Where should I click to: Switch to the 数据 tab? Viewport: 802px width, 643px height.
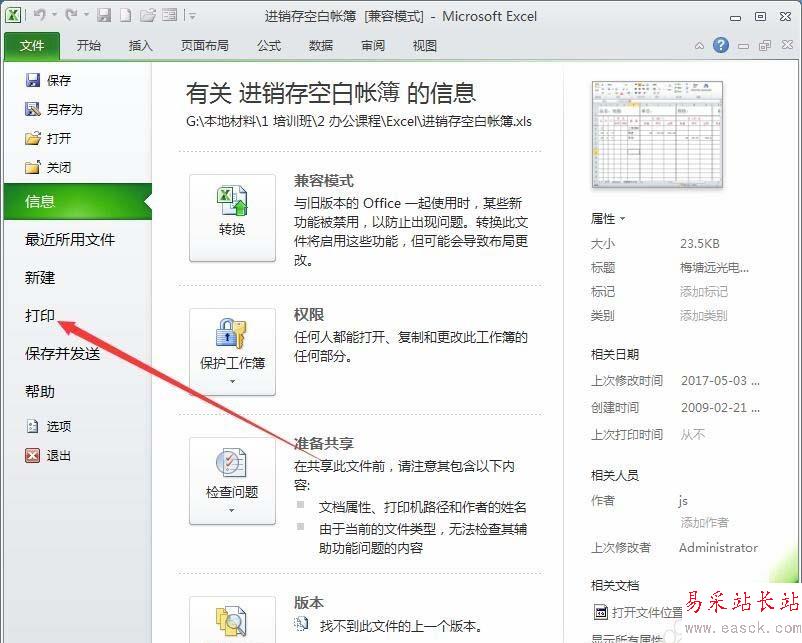pyautogui.click(x=321, y=46)
